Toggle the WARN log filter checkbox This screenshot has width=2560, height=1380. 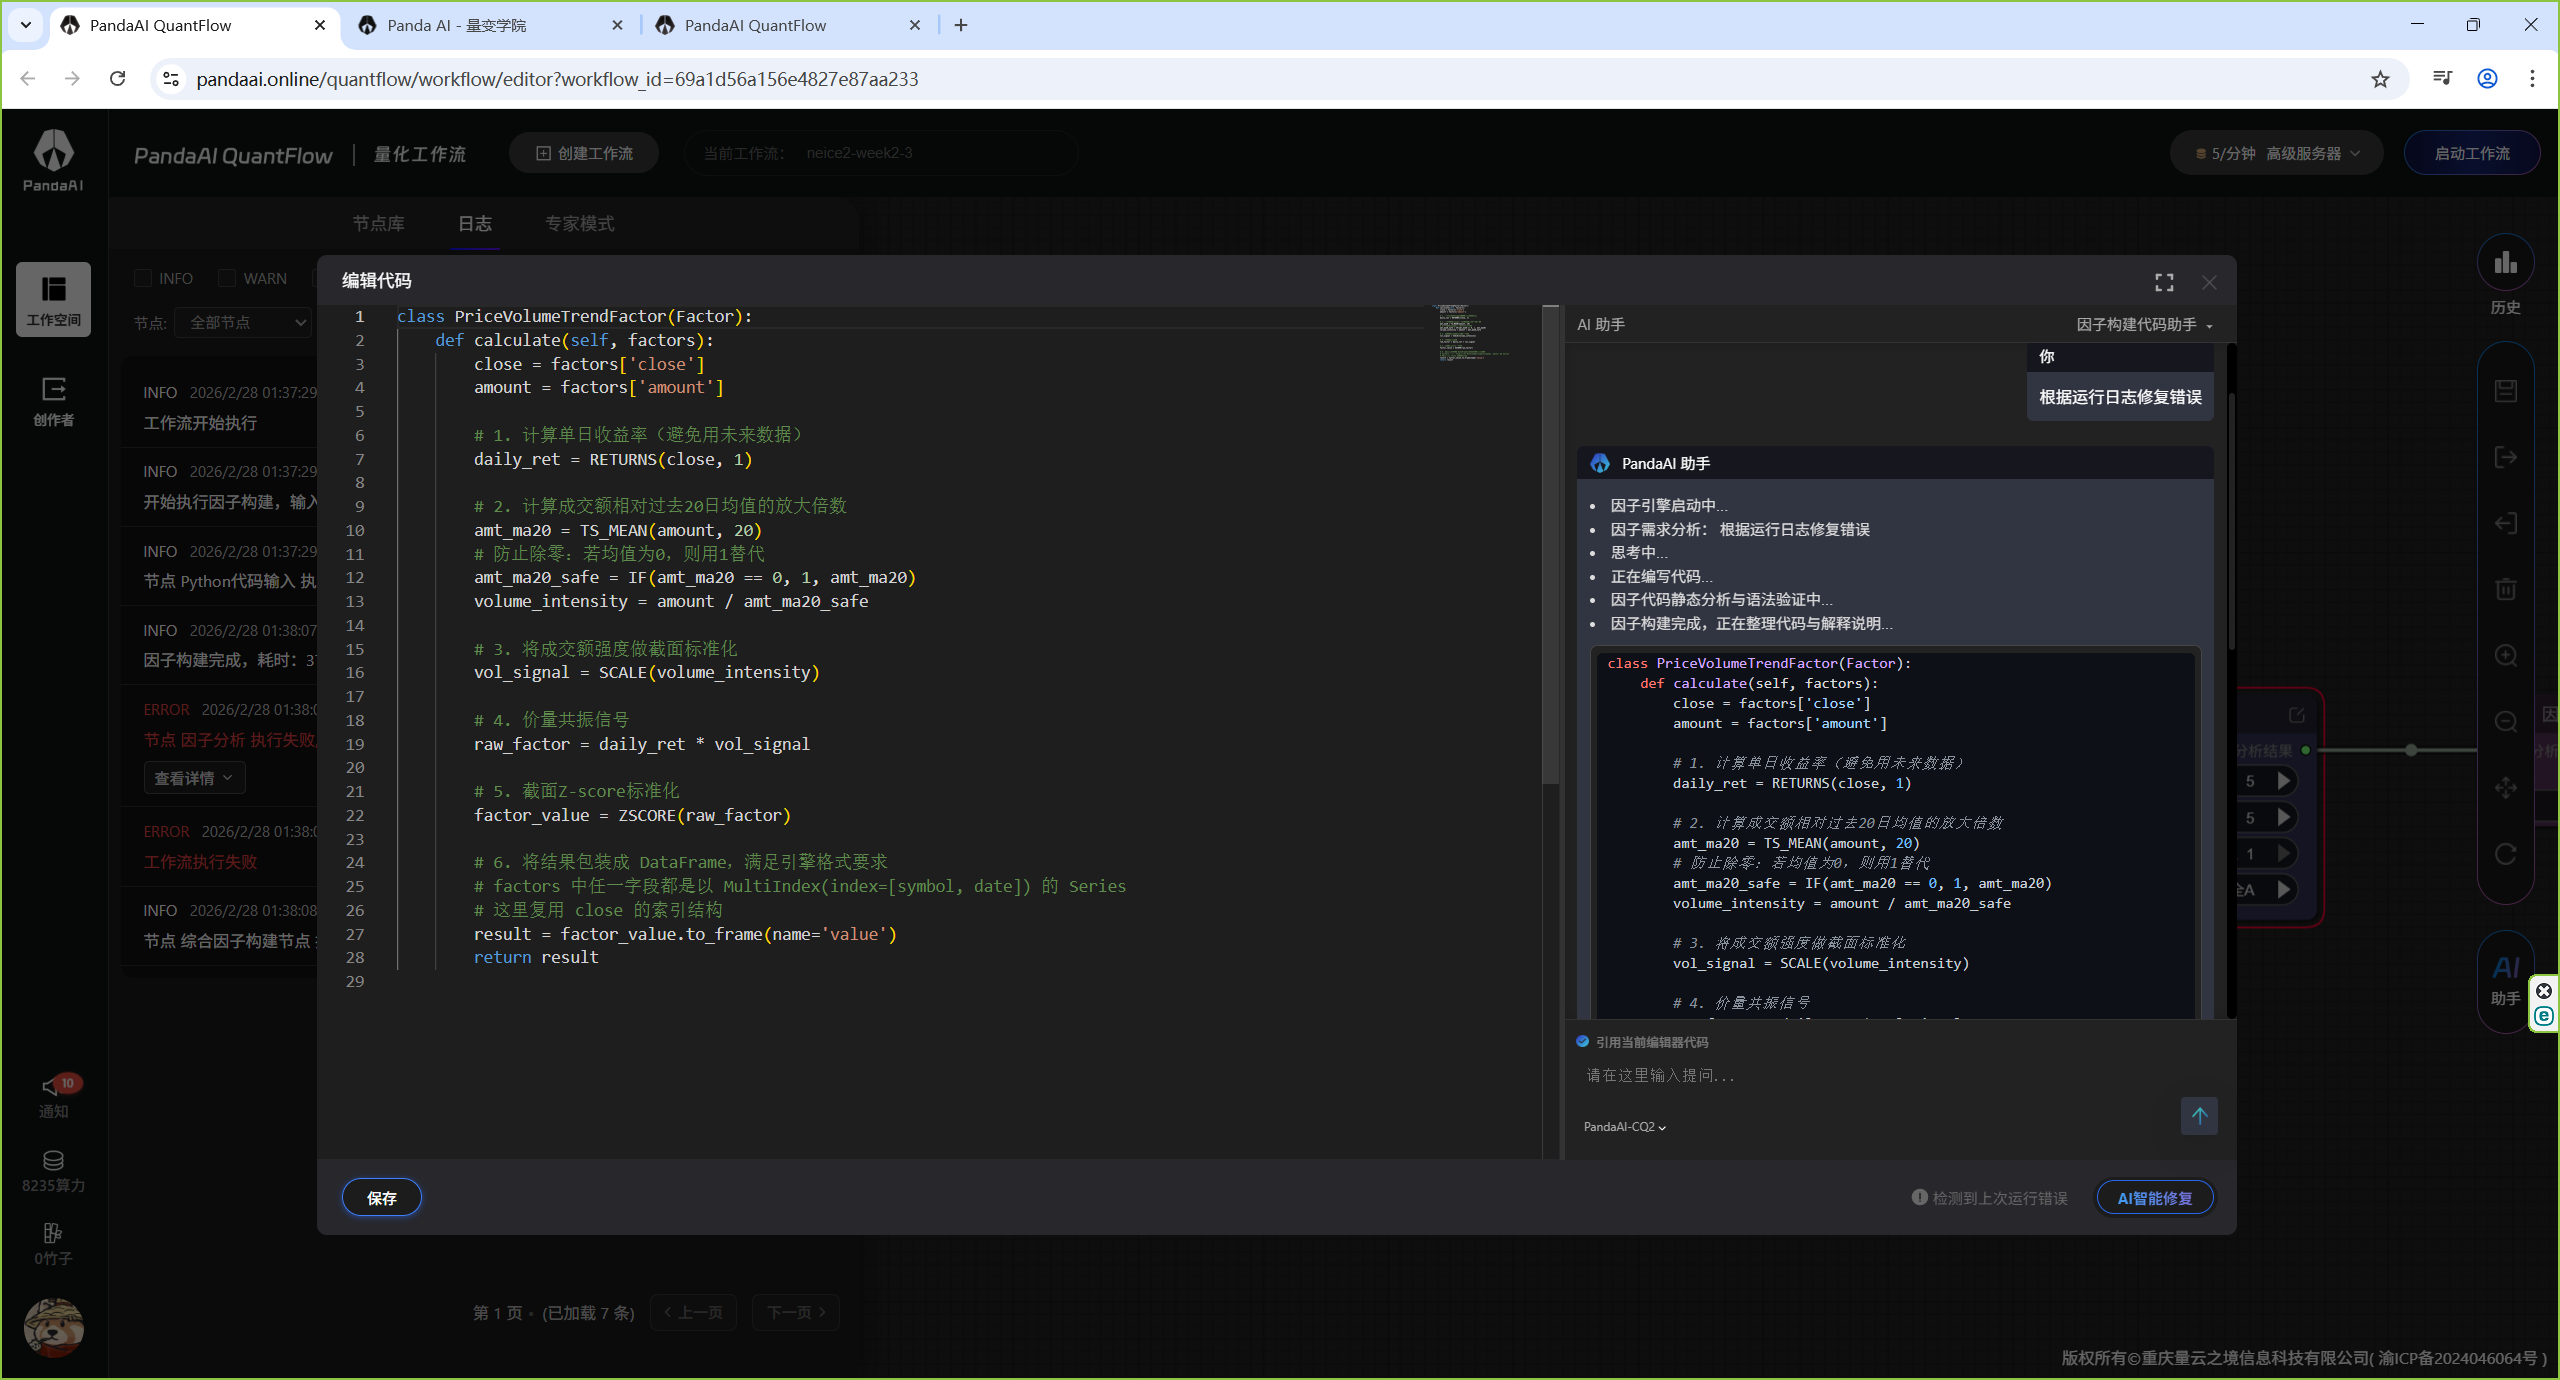(x=227, y=278)
